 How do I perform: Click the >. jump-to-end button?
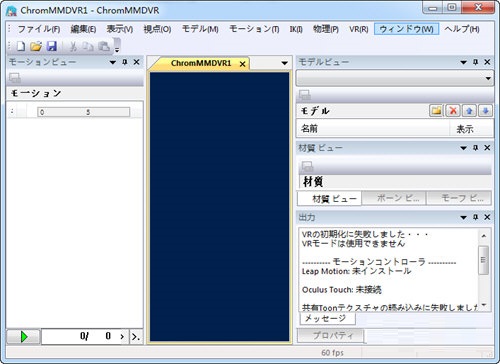click(135, 337)
